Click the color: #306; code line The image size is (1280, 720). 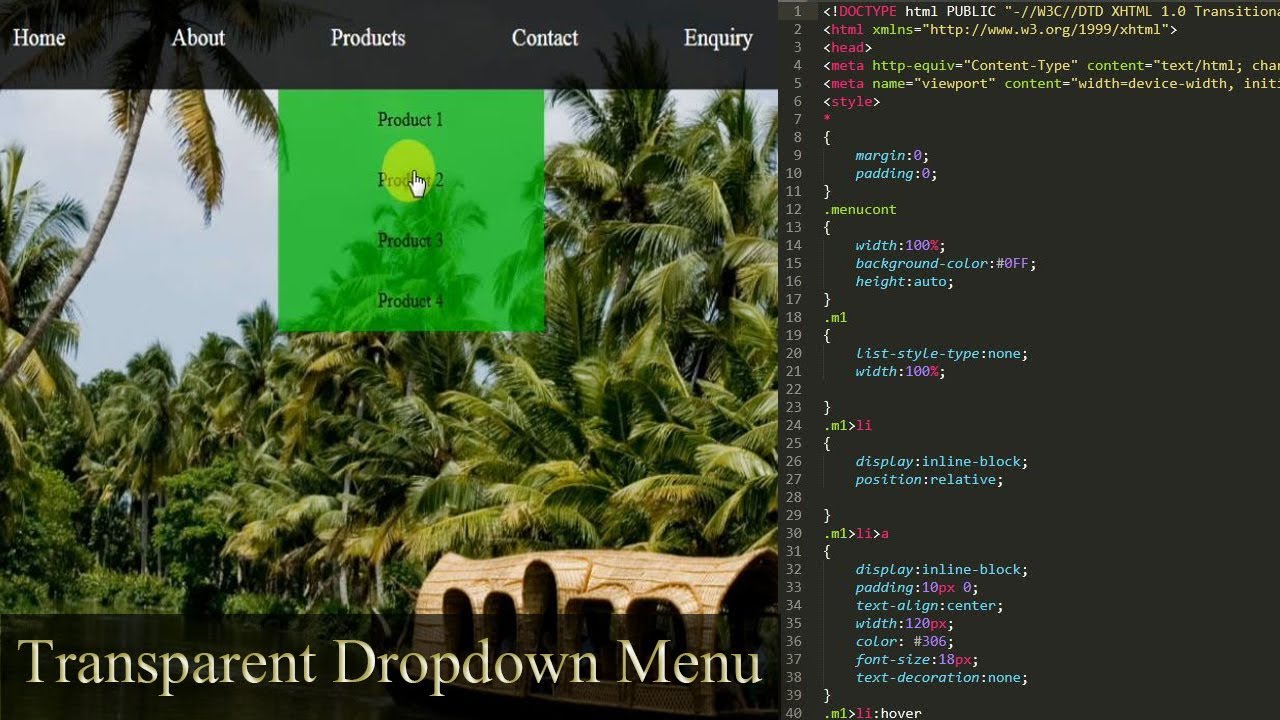click(x=904, y=642)
